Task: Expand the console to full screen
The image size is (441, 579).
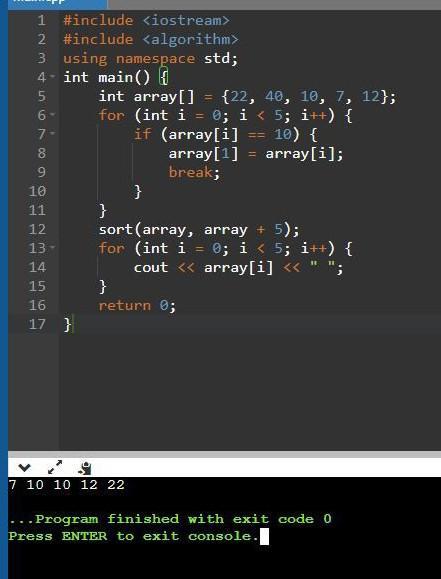Action: tap(55, 467)
